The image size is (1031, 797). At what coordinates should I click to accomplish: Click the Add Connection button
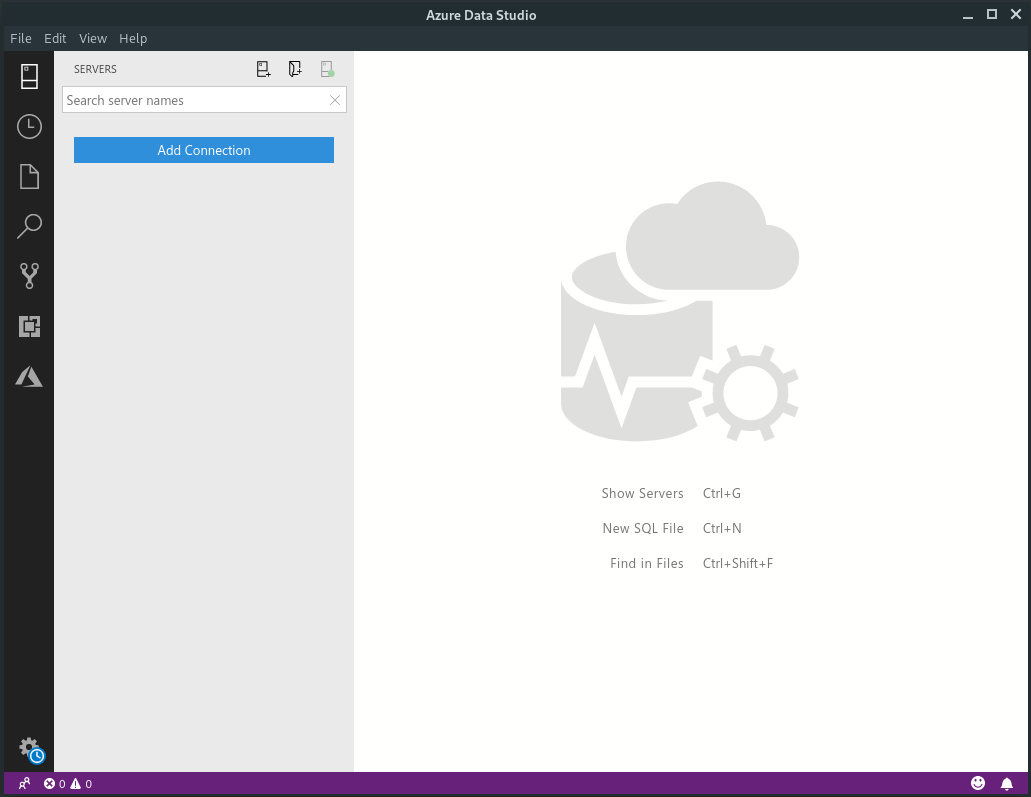pos(204,150)
